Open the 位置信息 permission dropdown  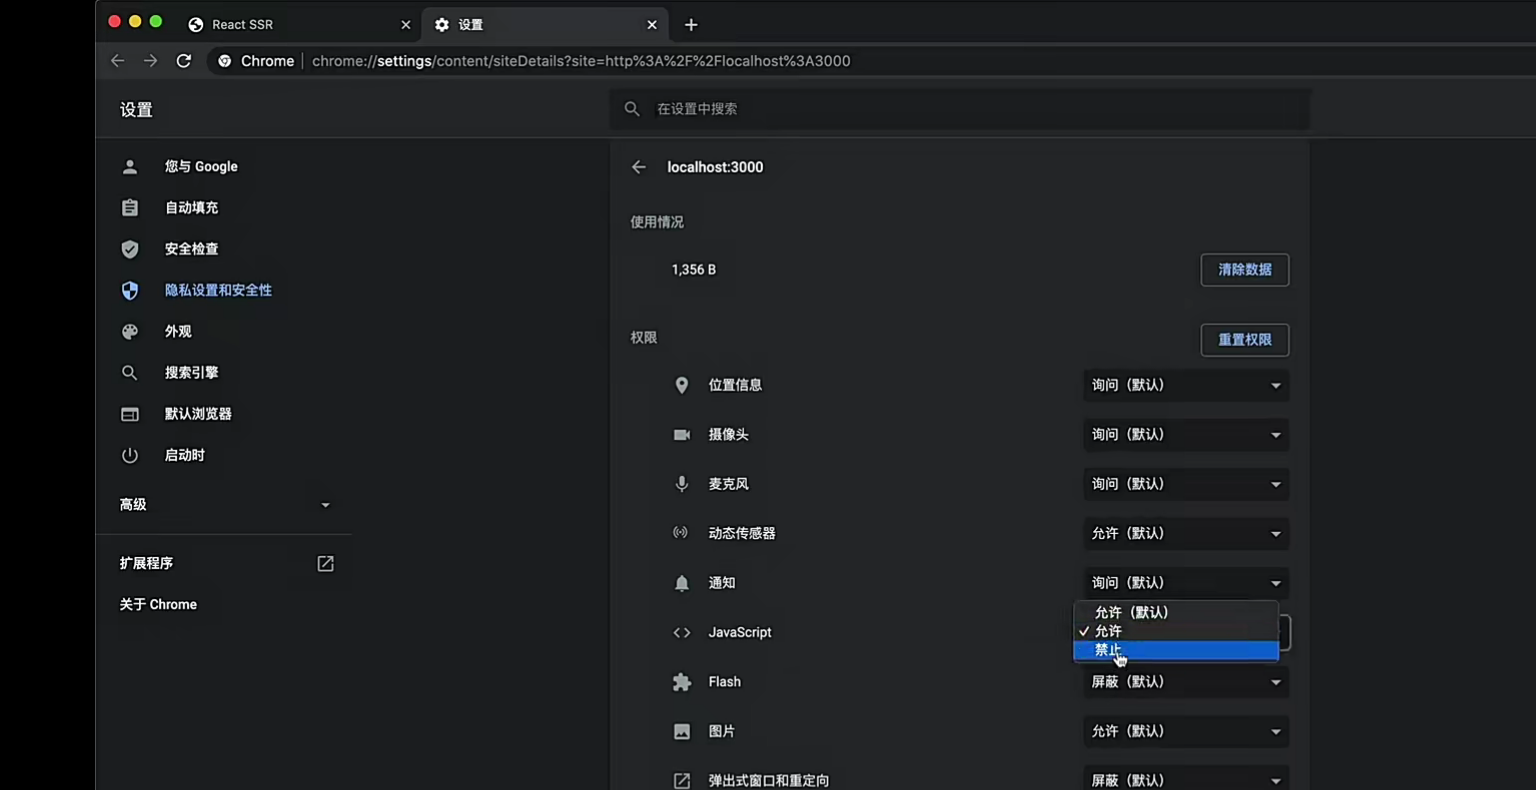coord(1185,385)
